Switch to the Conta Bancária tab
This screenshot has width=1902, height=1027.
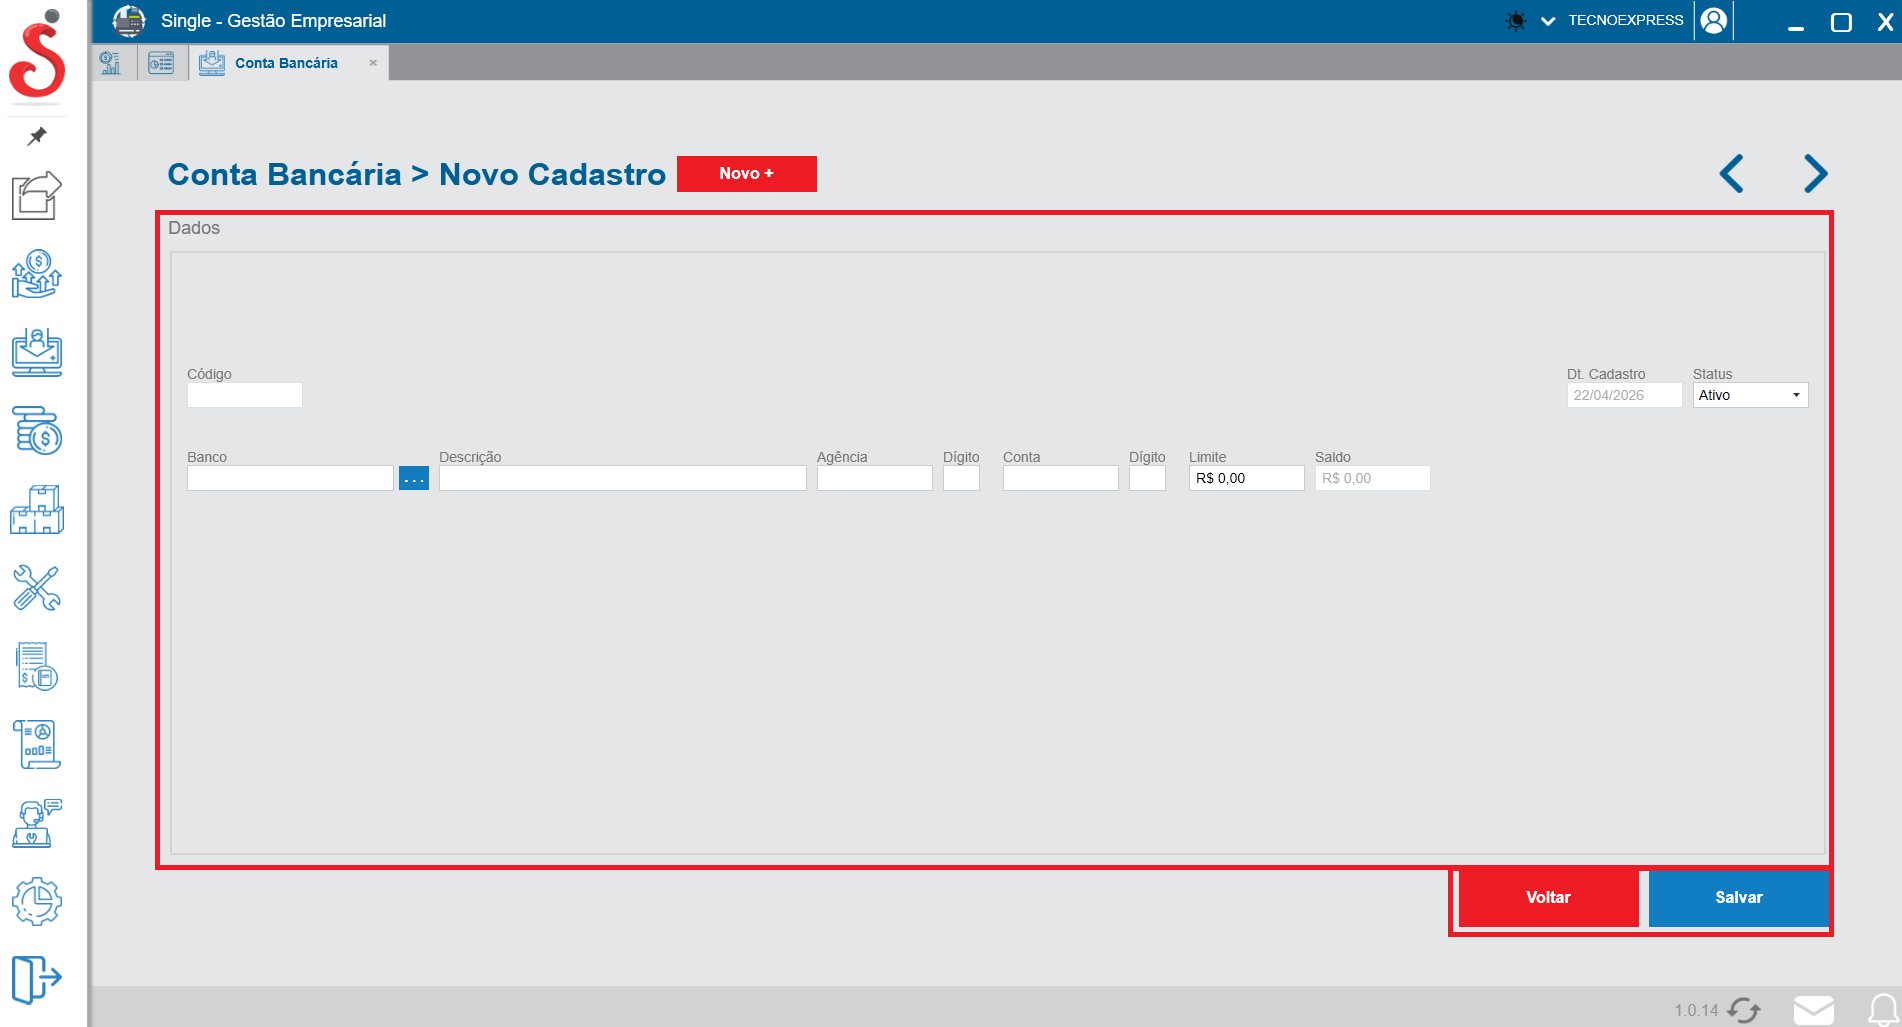(286, 63)
